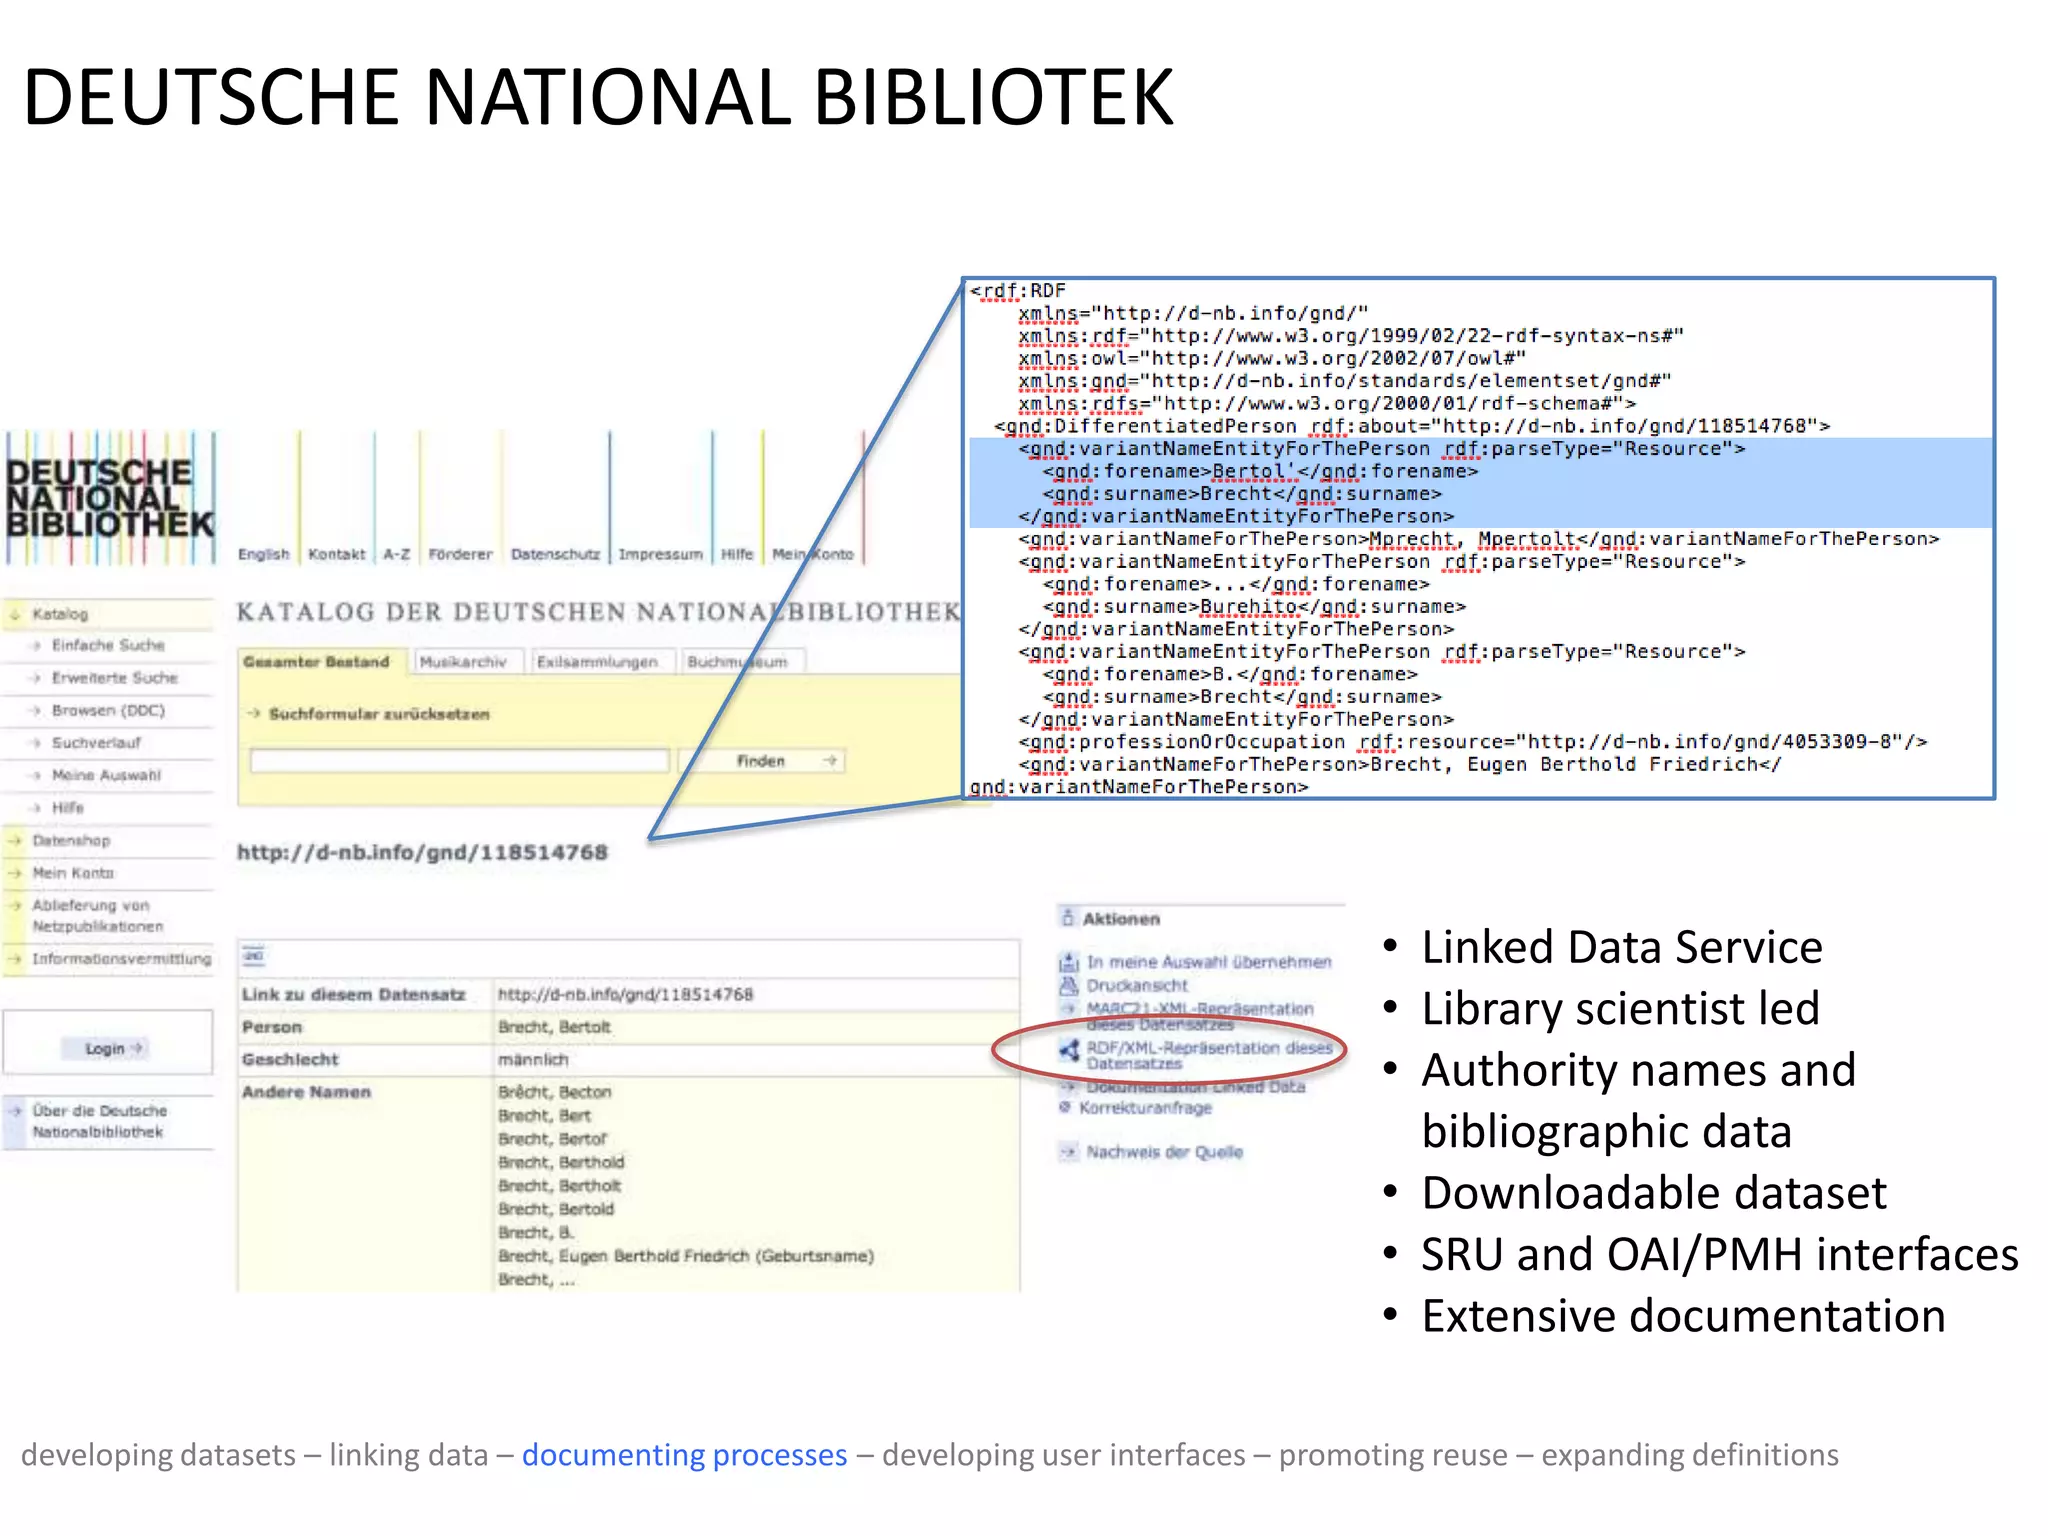Click the value 'männlich'
The height and width of the screenshot is (1536, 2048).
(533, 1059)
